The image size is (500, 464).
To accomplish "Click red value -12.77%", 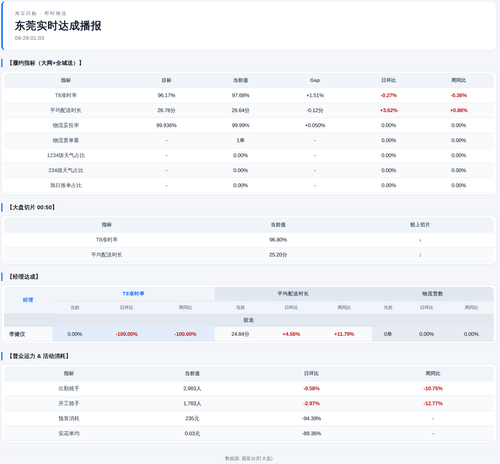I will tap(433, 403).
